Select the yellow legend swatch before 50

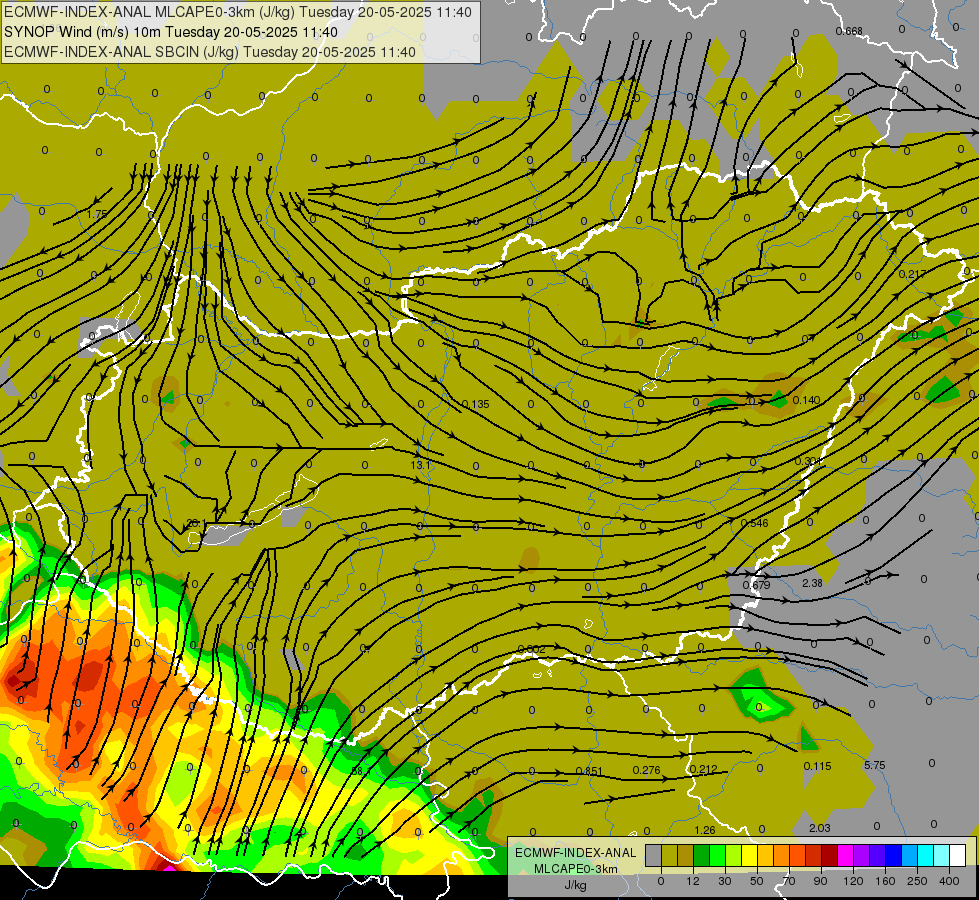click(749, 855)
